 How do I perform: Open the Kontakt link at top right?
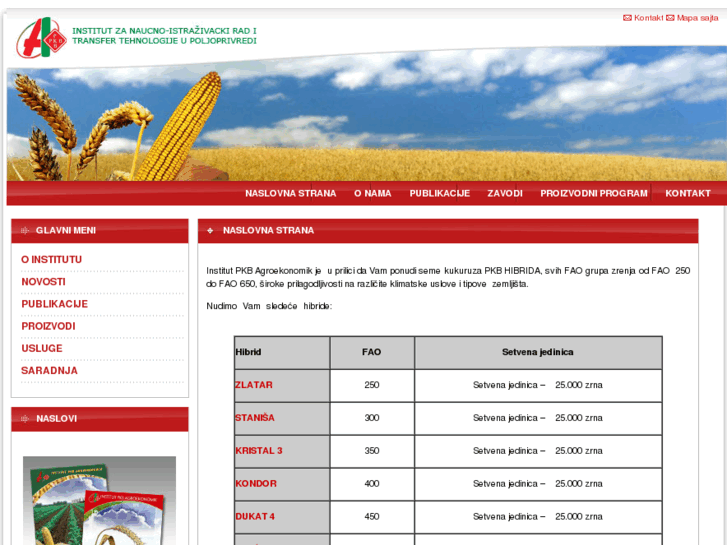click(649, 18)
